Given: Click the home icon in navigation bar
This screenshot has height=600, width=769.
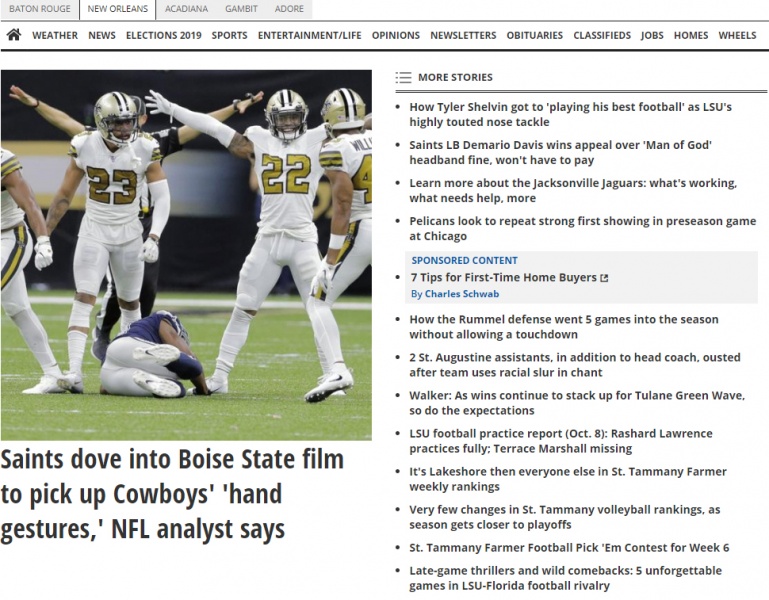Looking at the screenshot, I should point(14,35).
